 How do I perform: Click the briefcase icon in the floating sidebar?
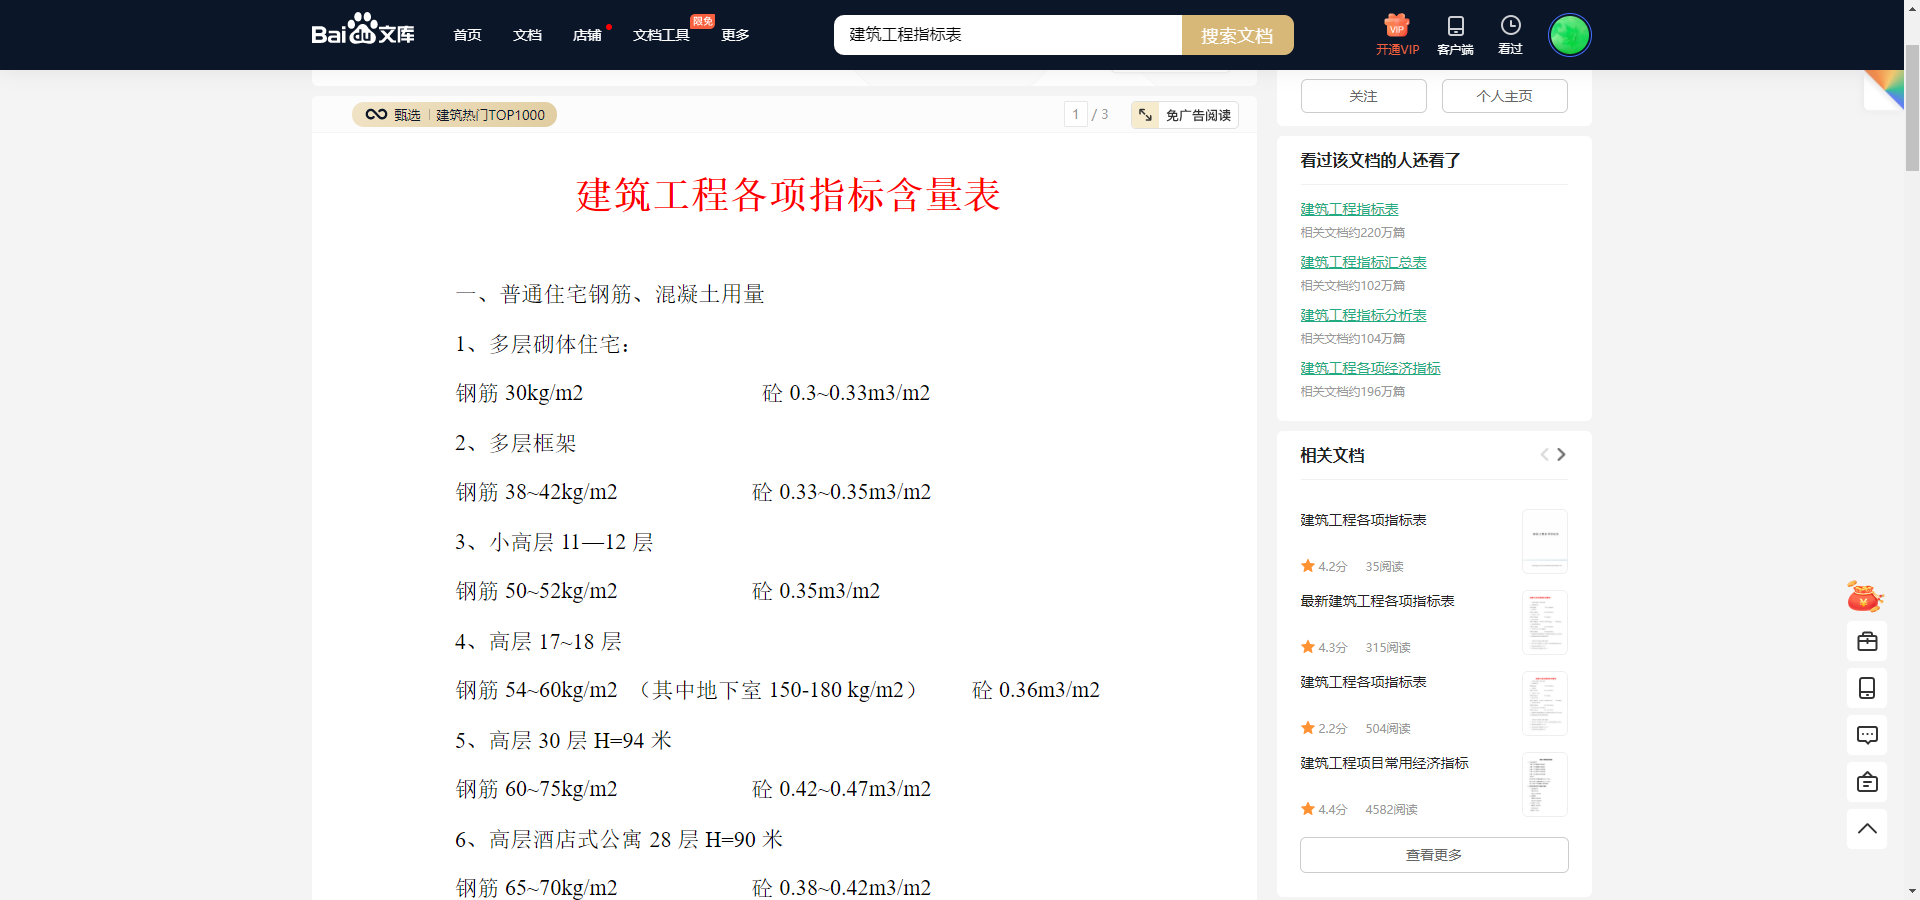pyautogui.click(x=1867, y=642)
